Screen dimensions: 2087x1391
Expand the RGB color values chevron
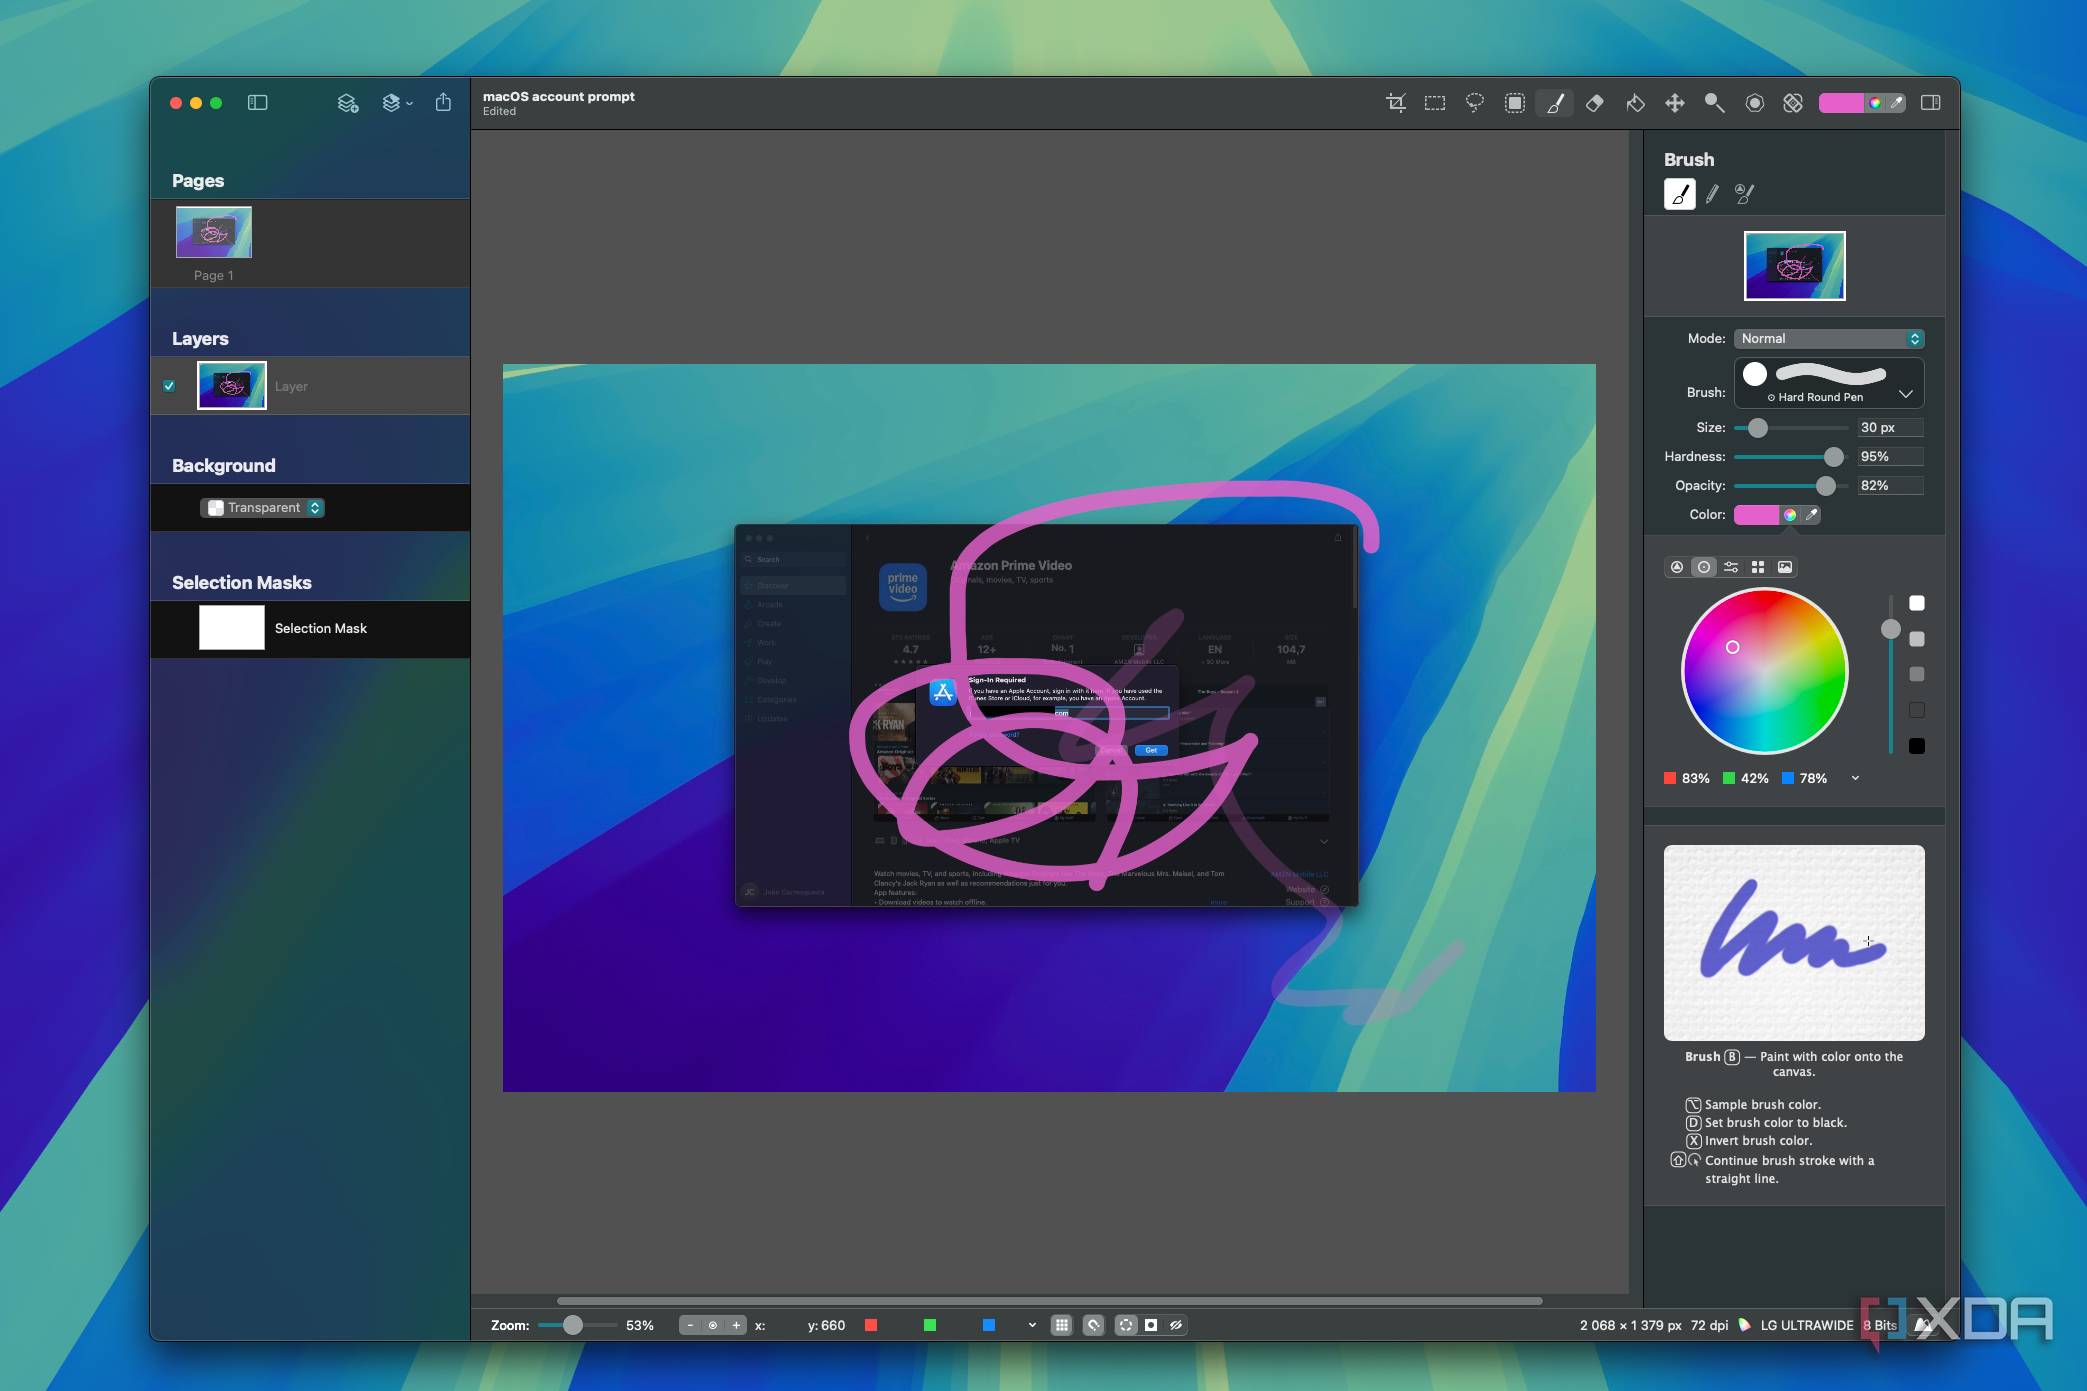point(1855,779)
